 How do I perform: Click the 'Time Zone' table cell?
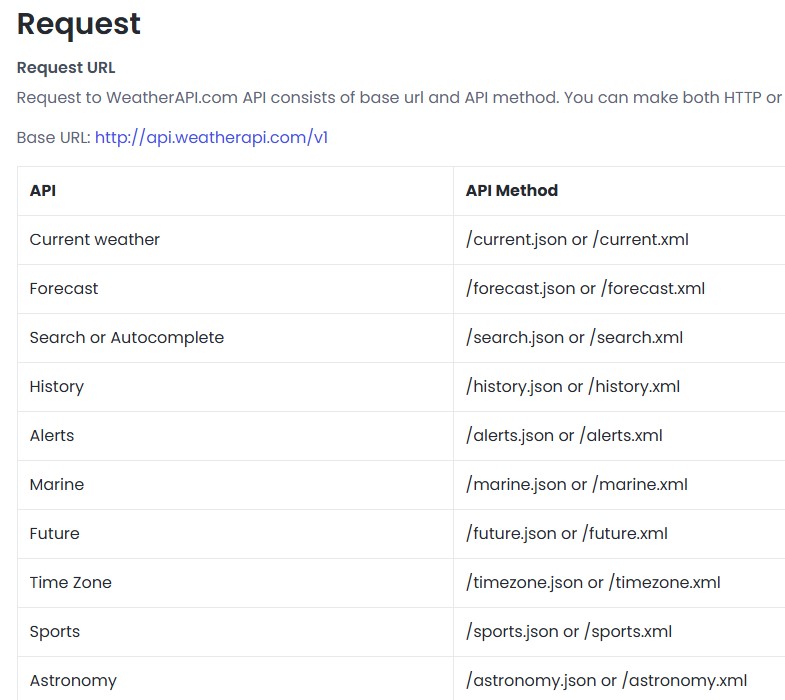(235, 583)
